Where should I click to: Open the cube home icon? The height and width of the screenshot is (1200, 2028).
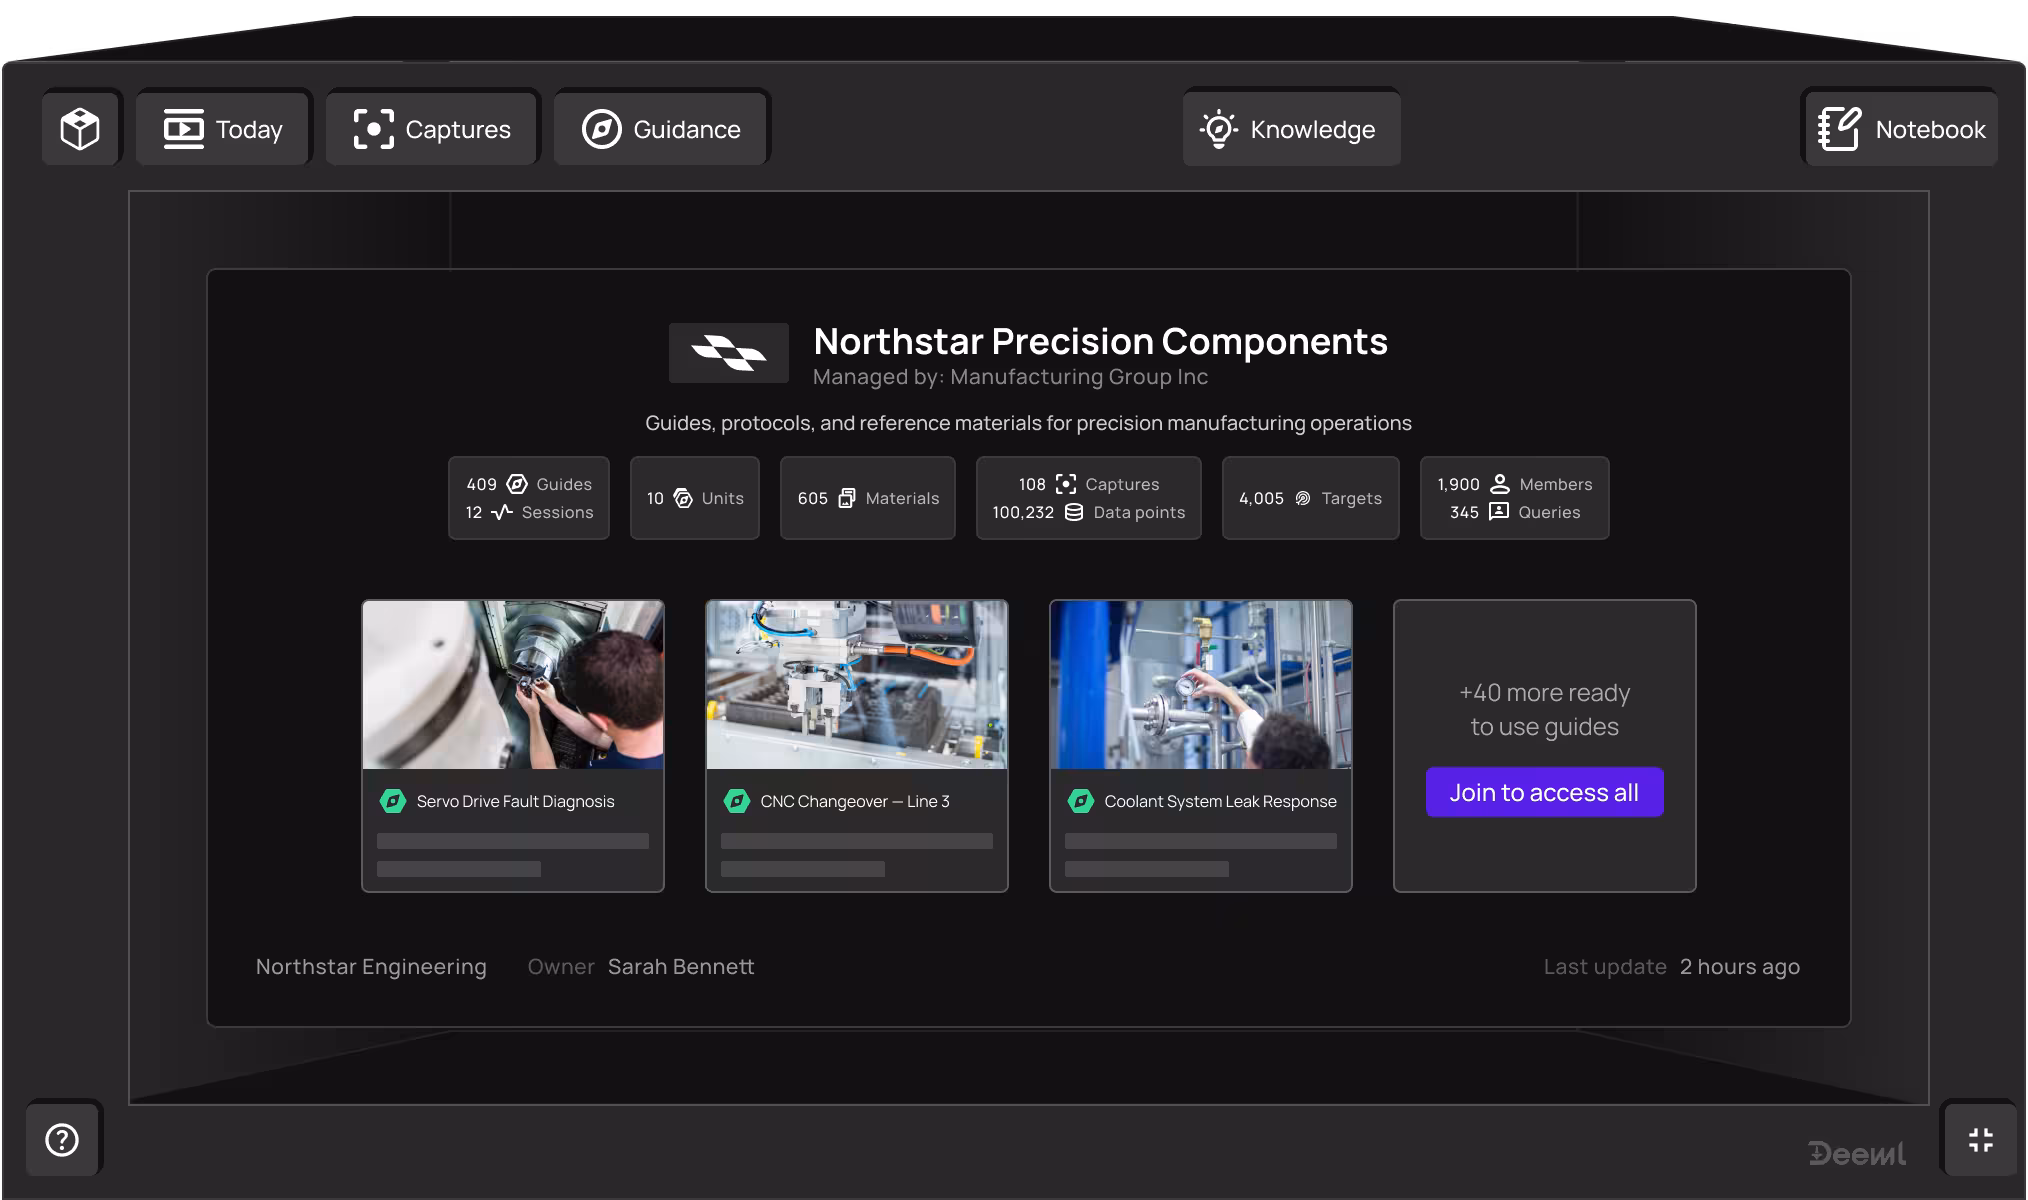pos(80,129)
